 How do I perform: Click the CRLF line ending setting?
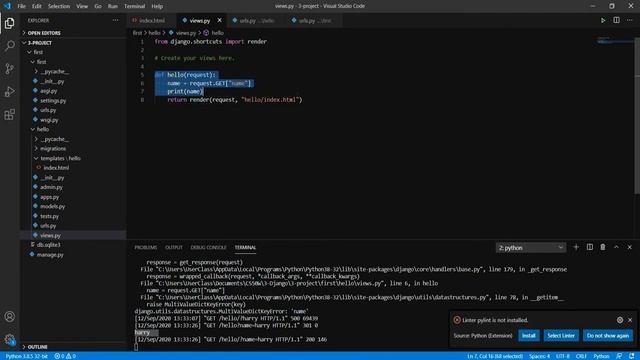pos(581,356)
